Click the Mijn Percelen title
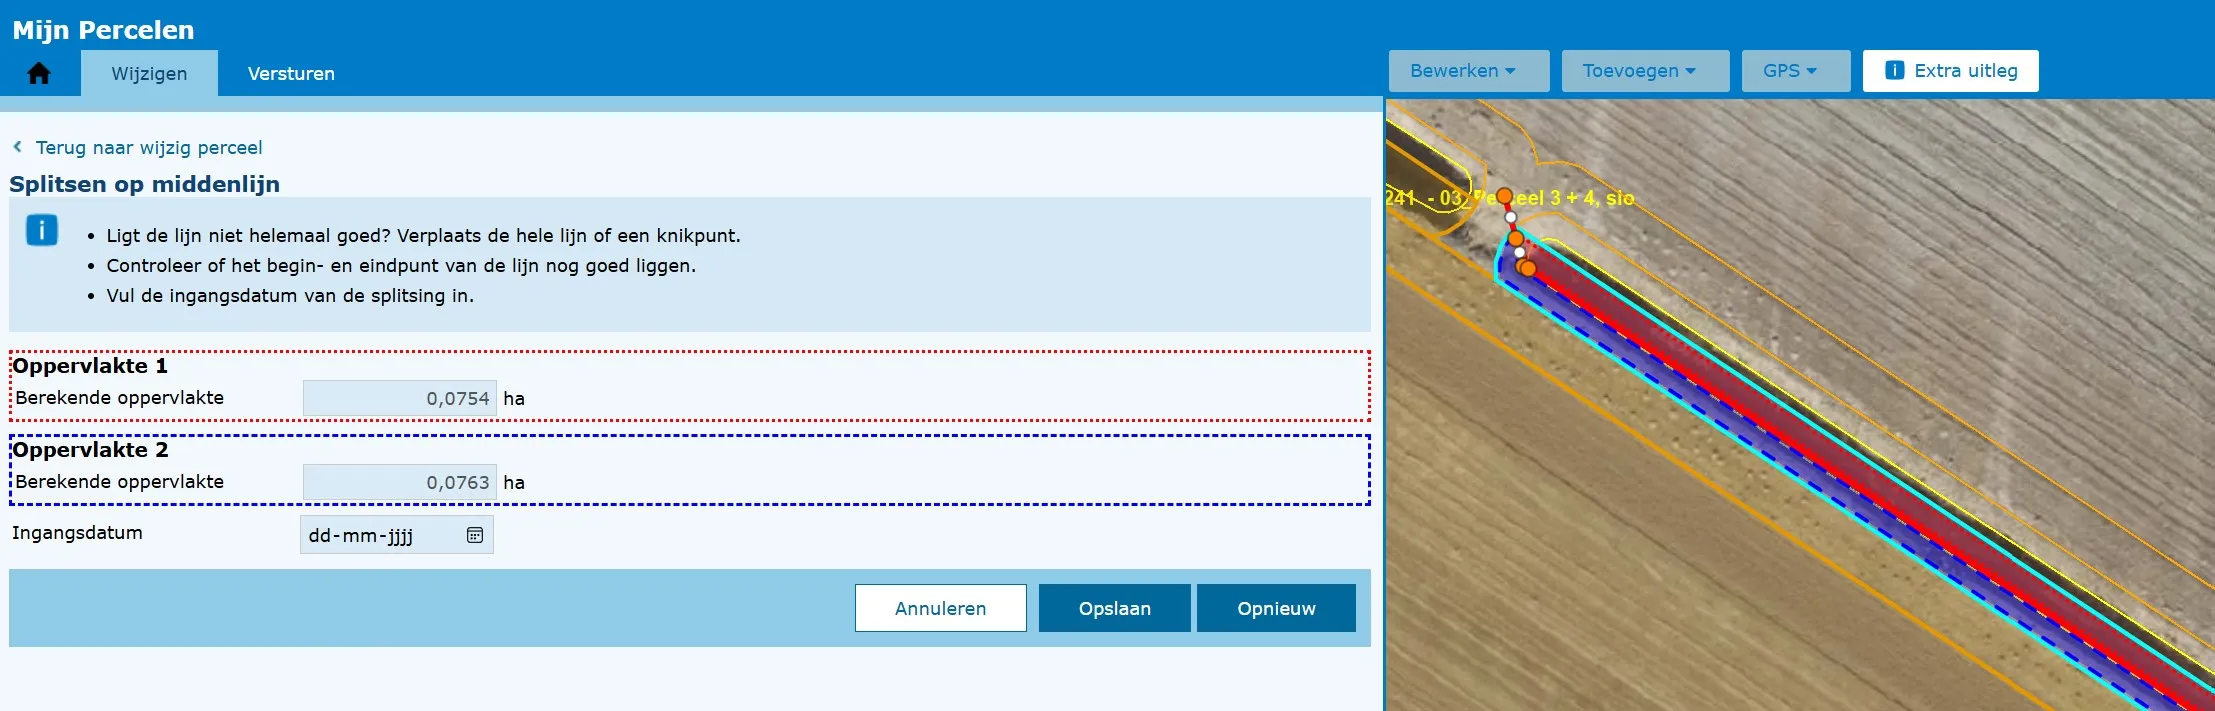Image resolution: width=2215 pixels, height=711 pixels. point(103,29)
